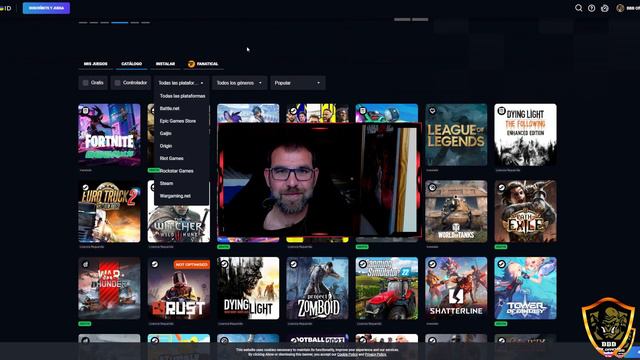Open the Path of Exile thumbnail
Image resolution: width=640 pixels, height=360 pixels.
526,211
